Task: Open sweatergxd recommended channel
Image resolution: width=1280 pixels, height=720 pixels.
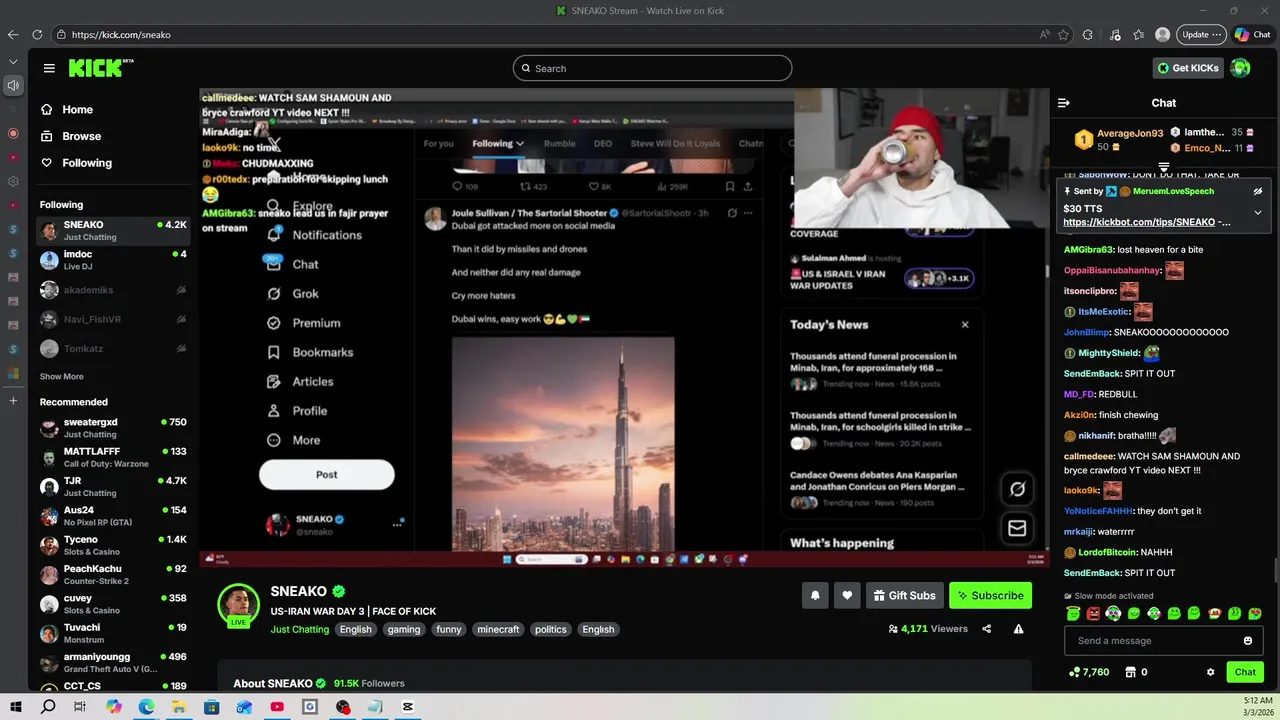Action: [x=112, y=428]
